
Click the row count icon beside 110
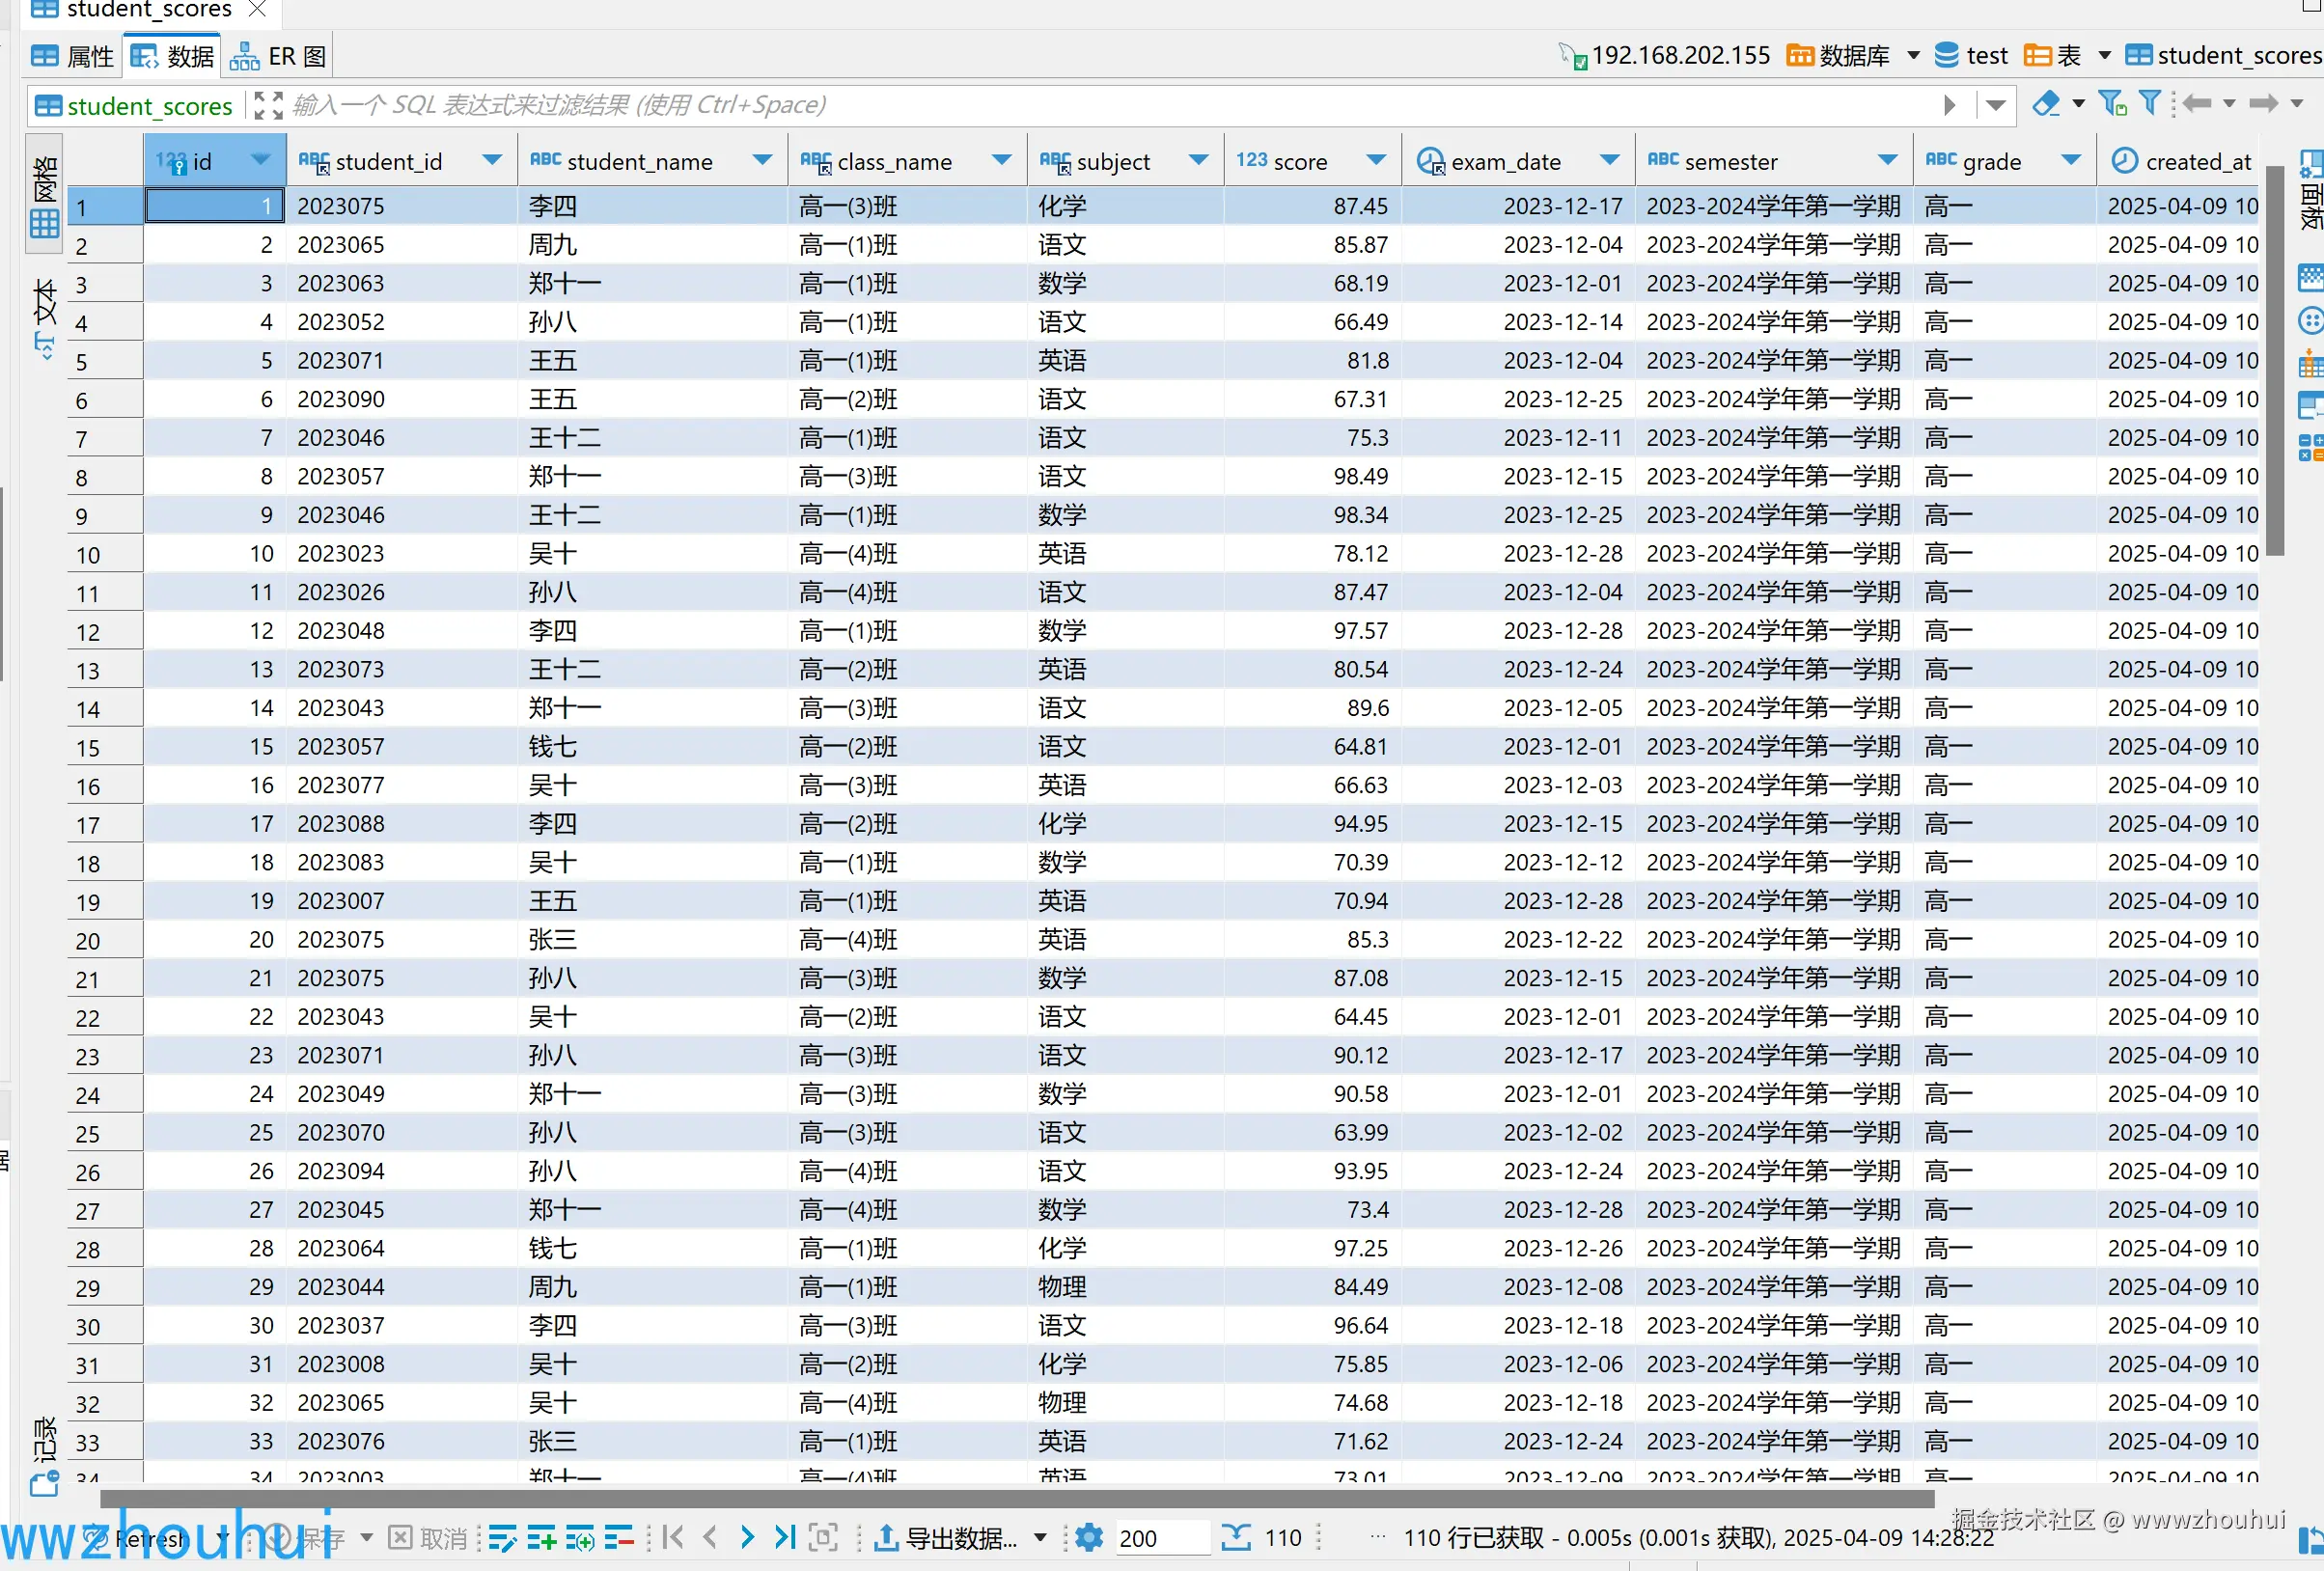[1236, 1538]
